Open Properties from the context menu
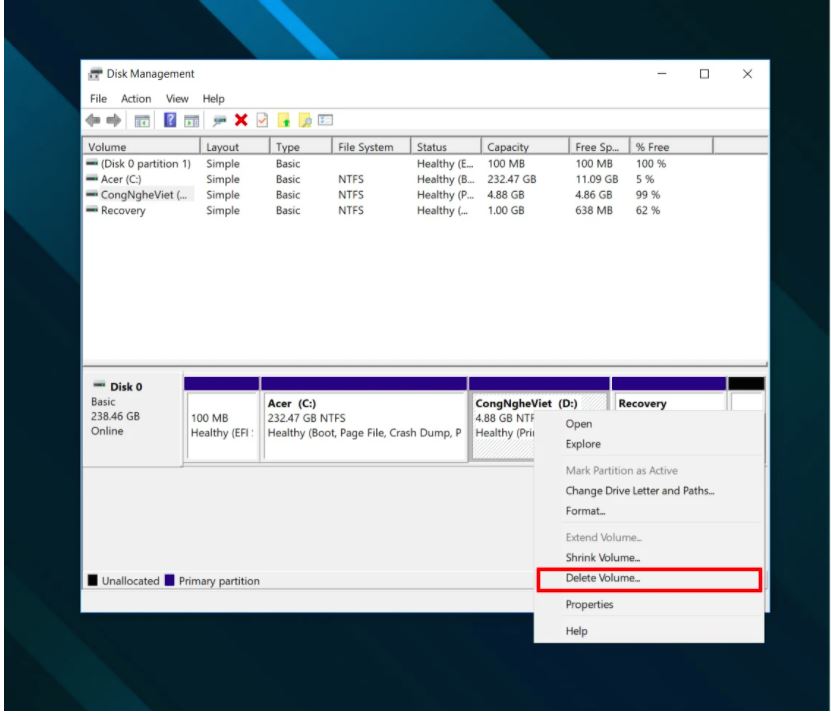Viewport: 831px width, 716px height. 589,605
